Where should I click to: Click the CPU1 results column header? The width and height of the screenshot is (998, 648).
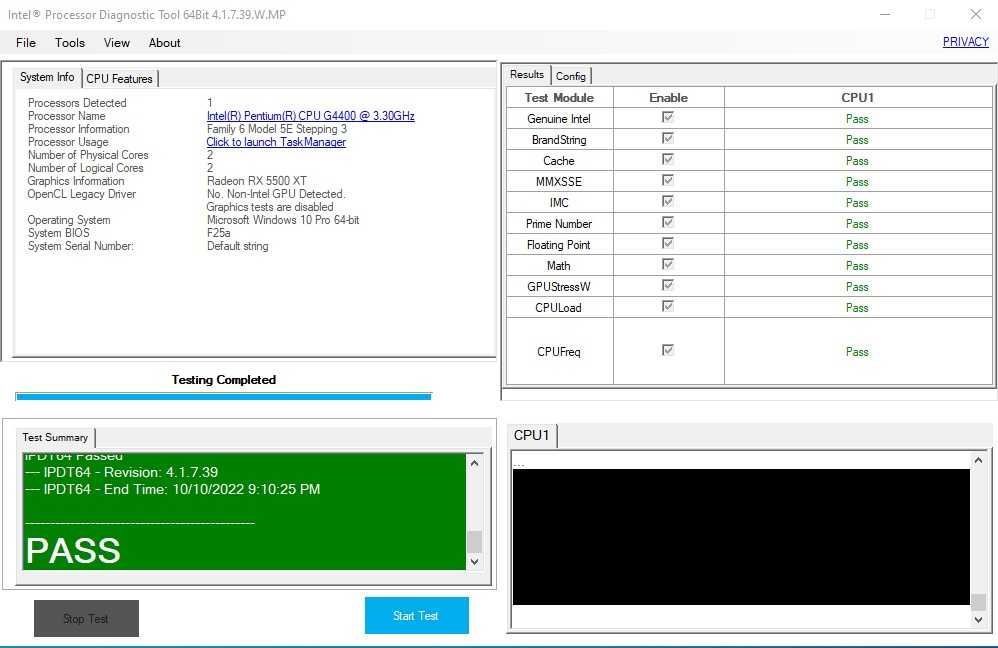(x=857, y=97)
